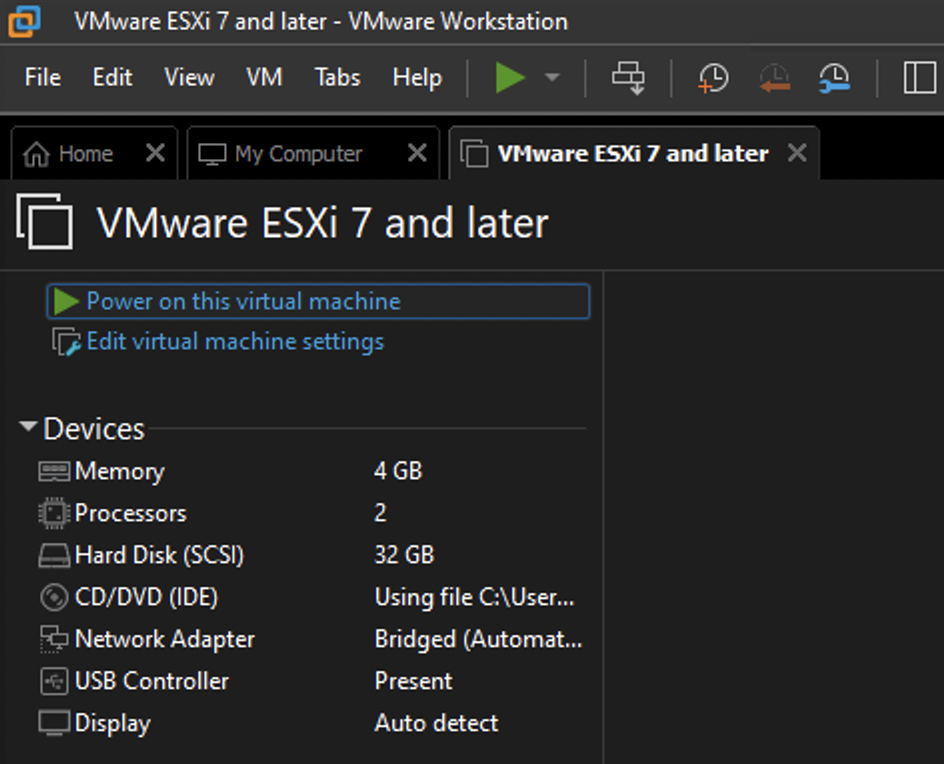Switch to the My Computer tab
Viewport: 944px width, 764px height.
coord(313,154)
